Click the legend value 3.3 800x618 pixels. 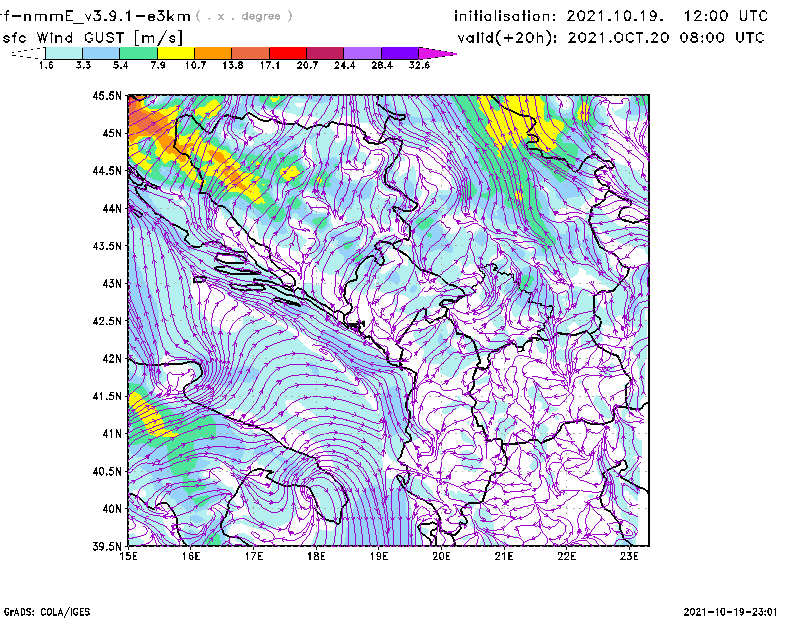point(83,65)
